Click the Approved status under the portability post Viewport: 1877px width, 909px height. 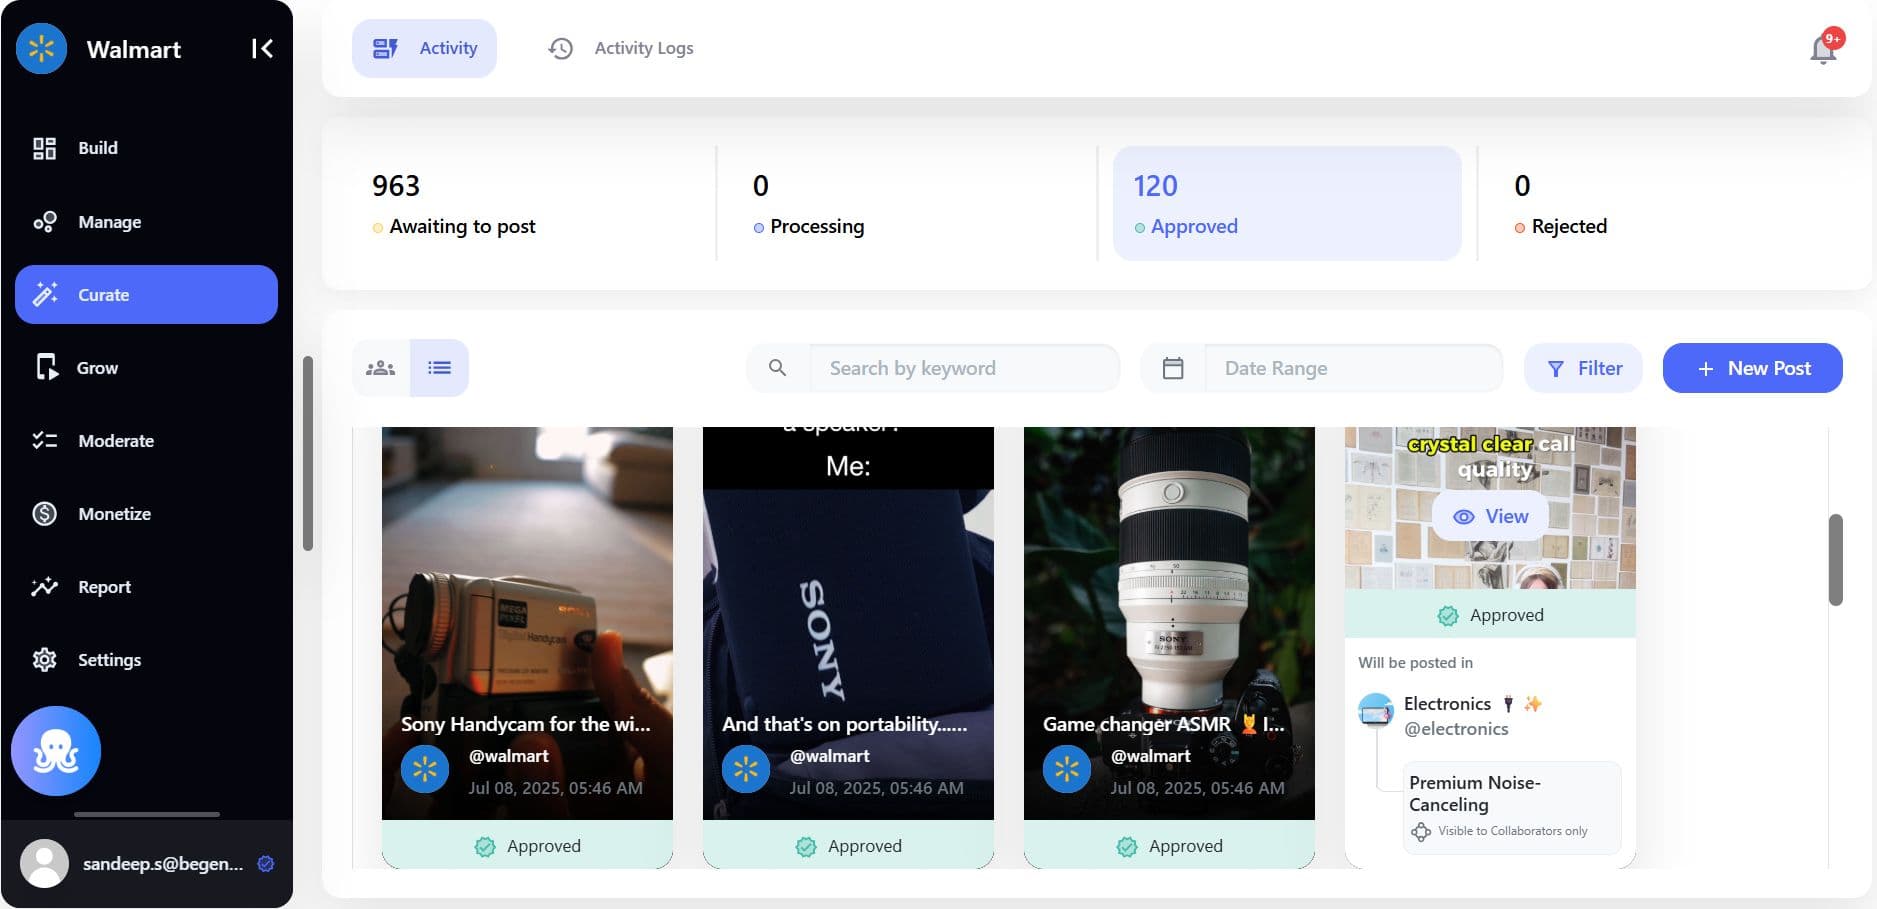(x=848, y=845)
